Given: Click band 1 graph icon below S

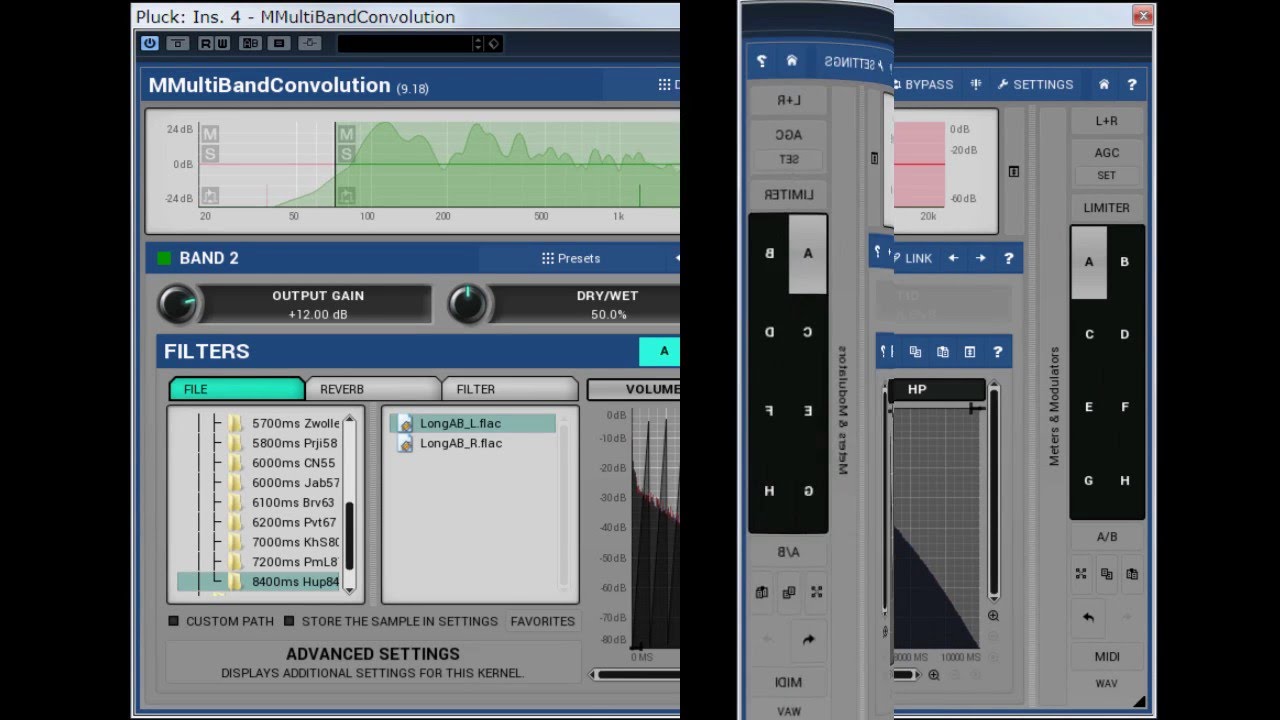Looking at the screenshot, I should (x=209, y=195).
